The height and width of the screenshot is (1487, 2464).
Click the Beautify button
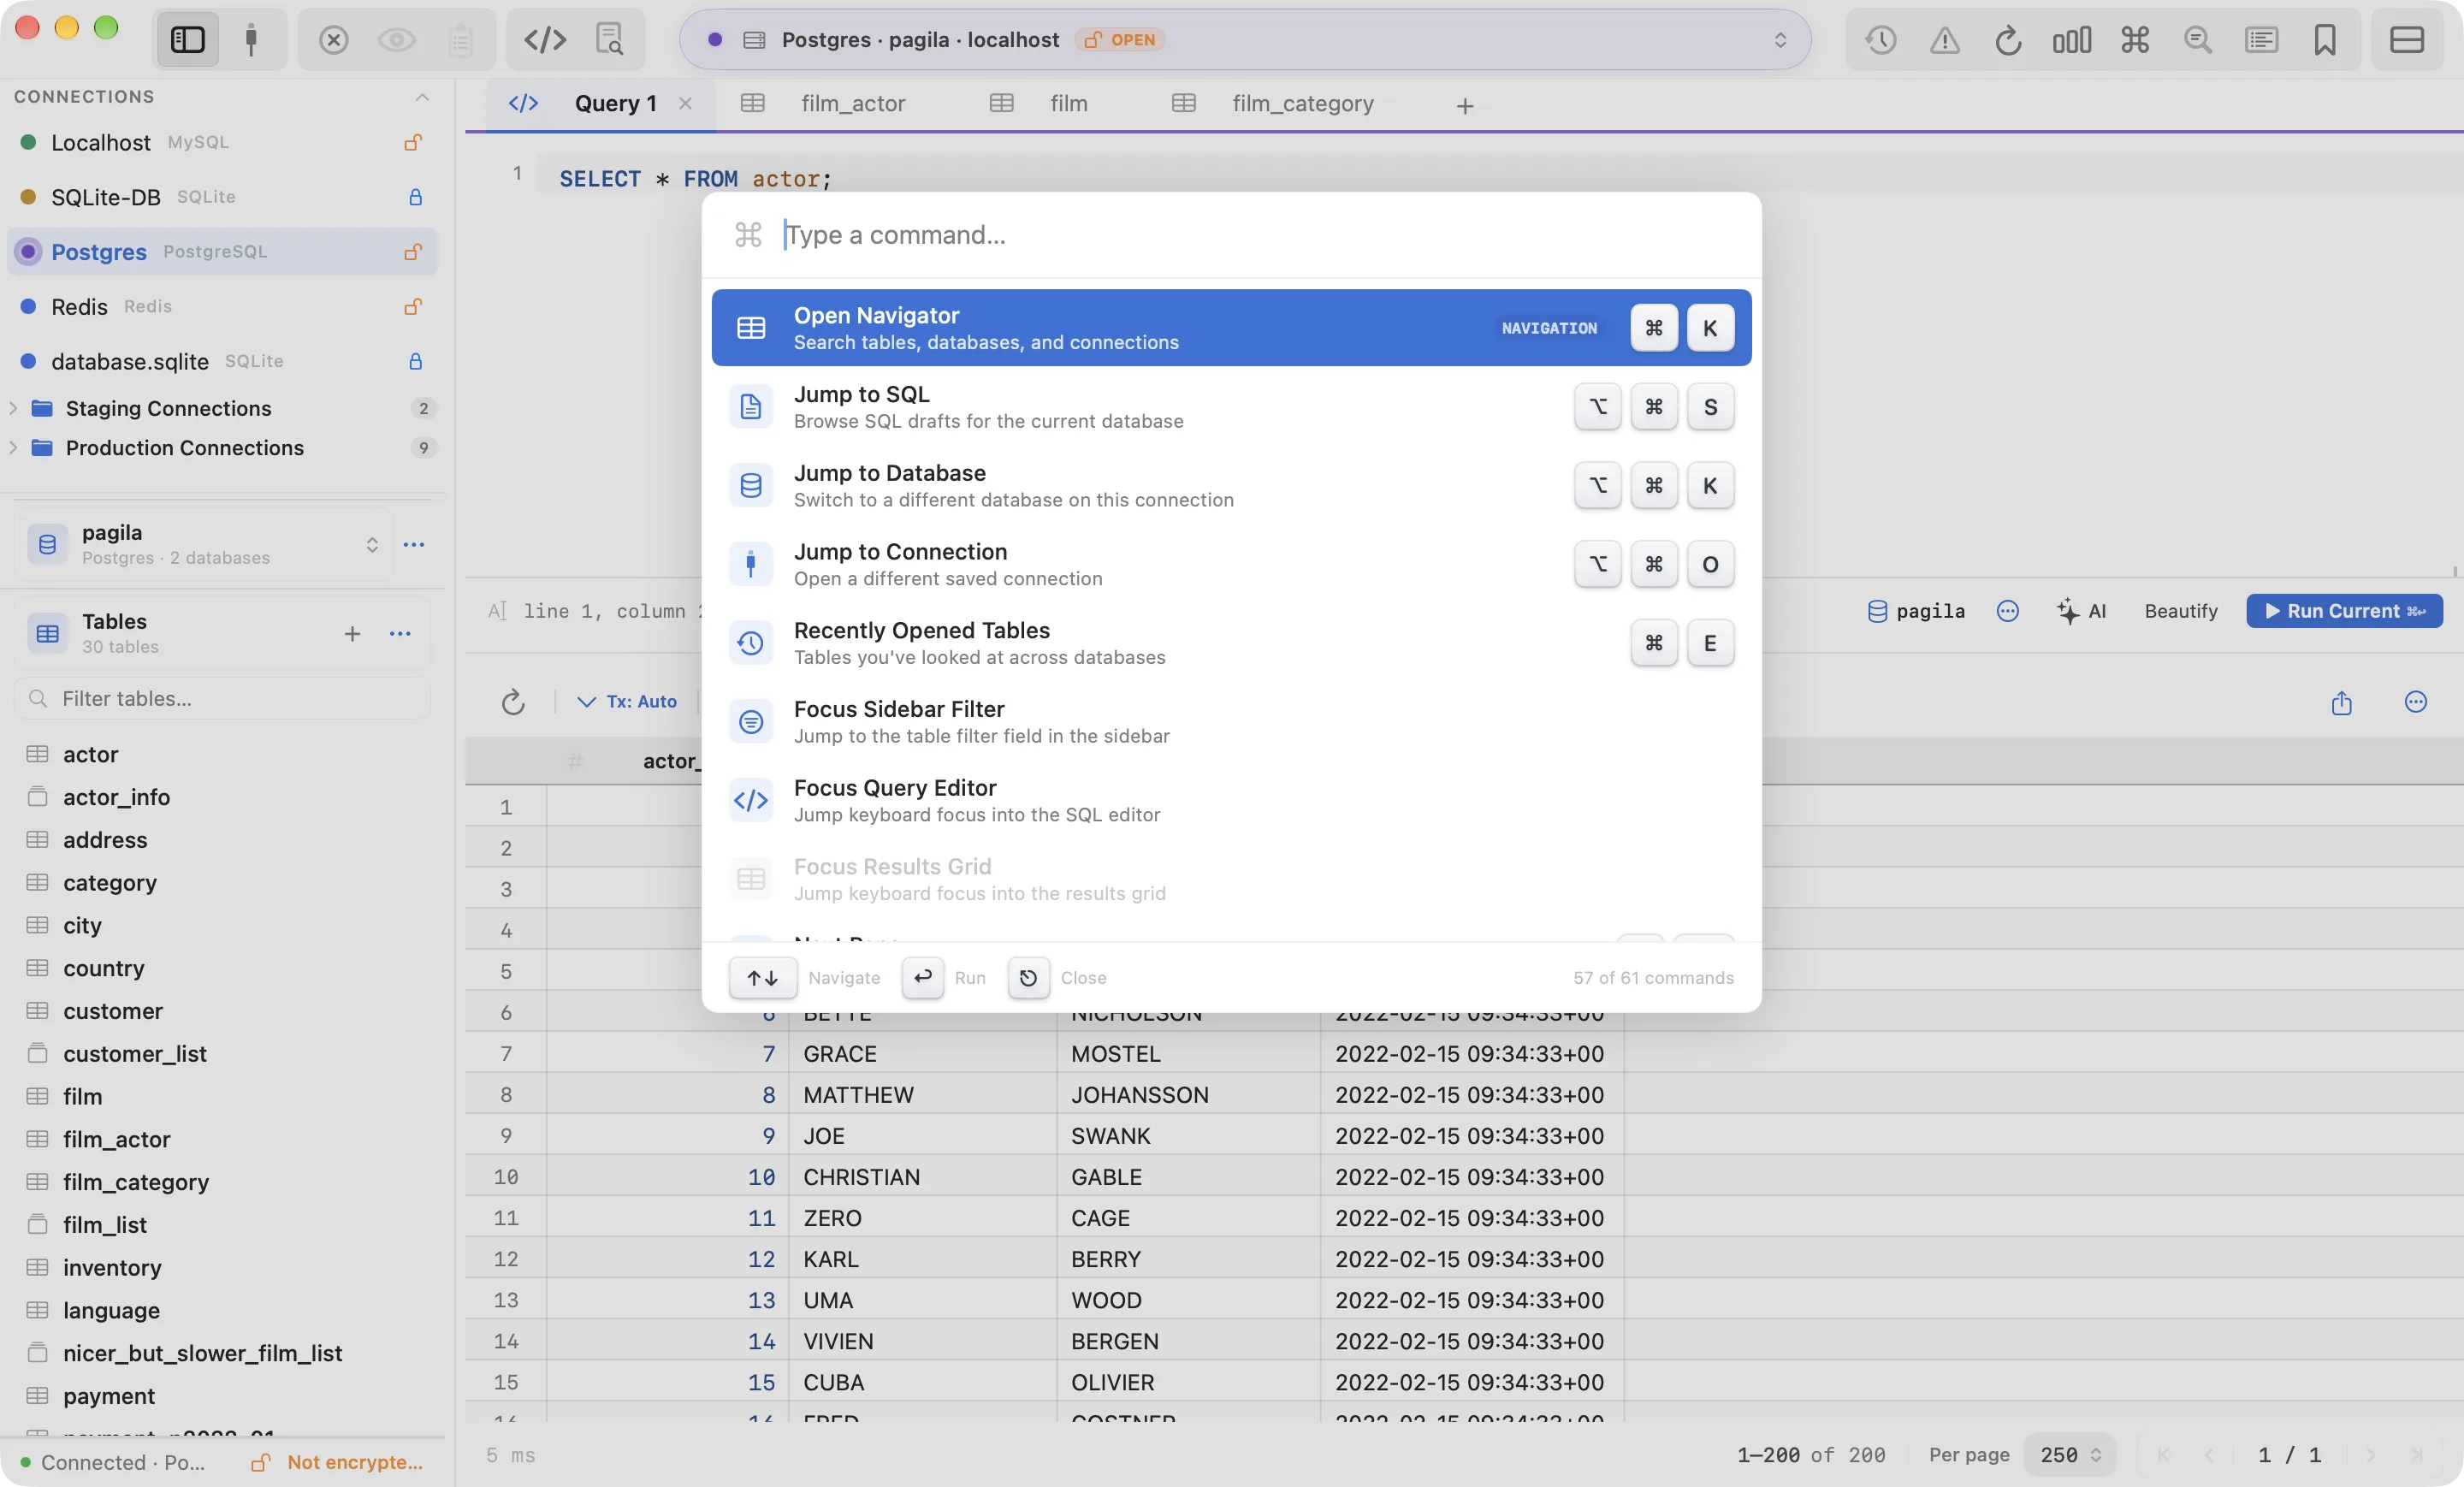2180,611
